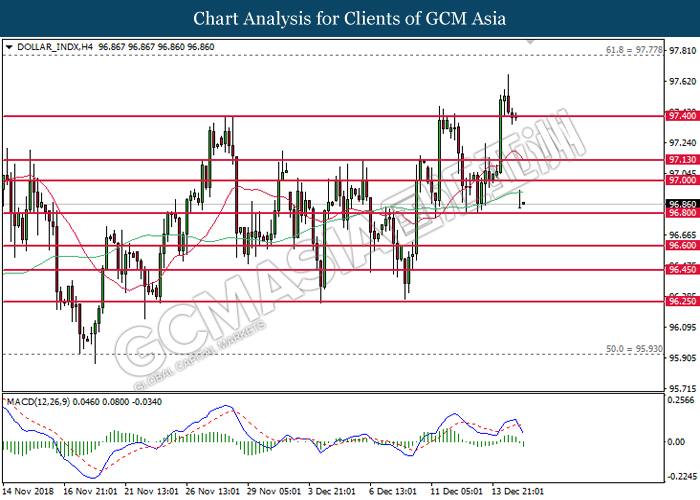This screenshot has height=500, width=700.
Task: Click the 95.715 price axis value
Action: (x=683, y=388)
